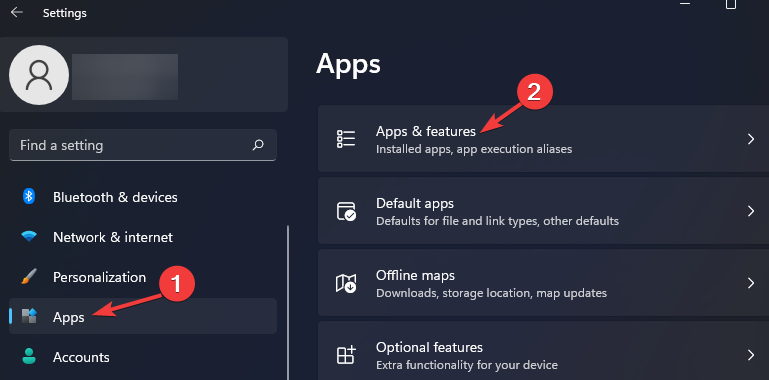Expand Apps & features chevron arrow
The height and width of the screenshot is (380, 769).
tap(750, 139)
